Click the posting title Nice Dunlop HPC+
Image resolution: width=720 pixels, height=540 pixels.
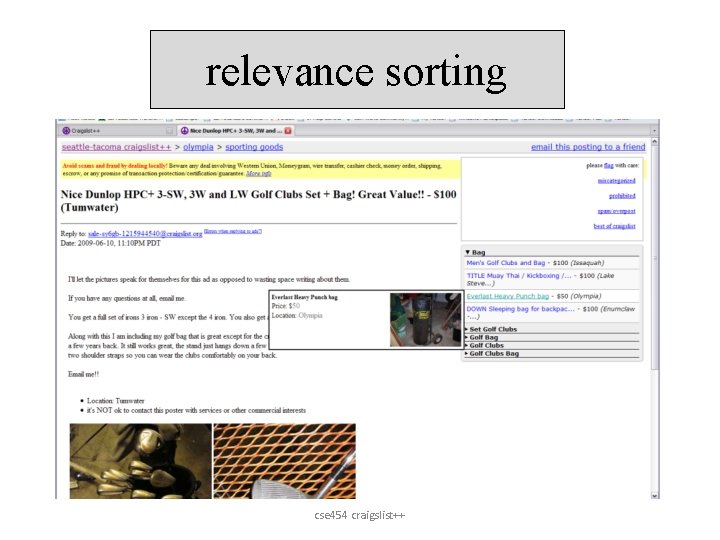tap(259, 201)
